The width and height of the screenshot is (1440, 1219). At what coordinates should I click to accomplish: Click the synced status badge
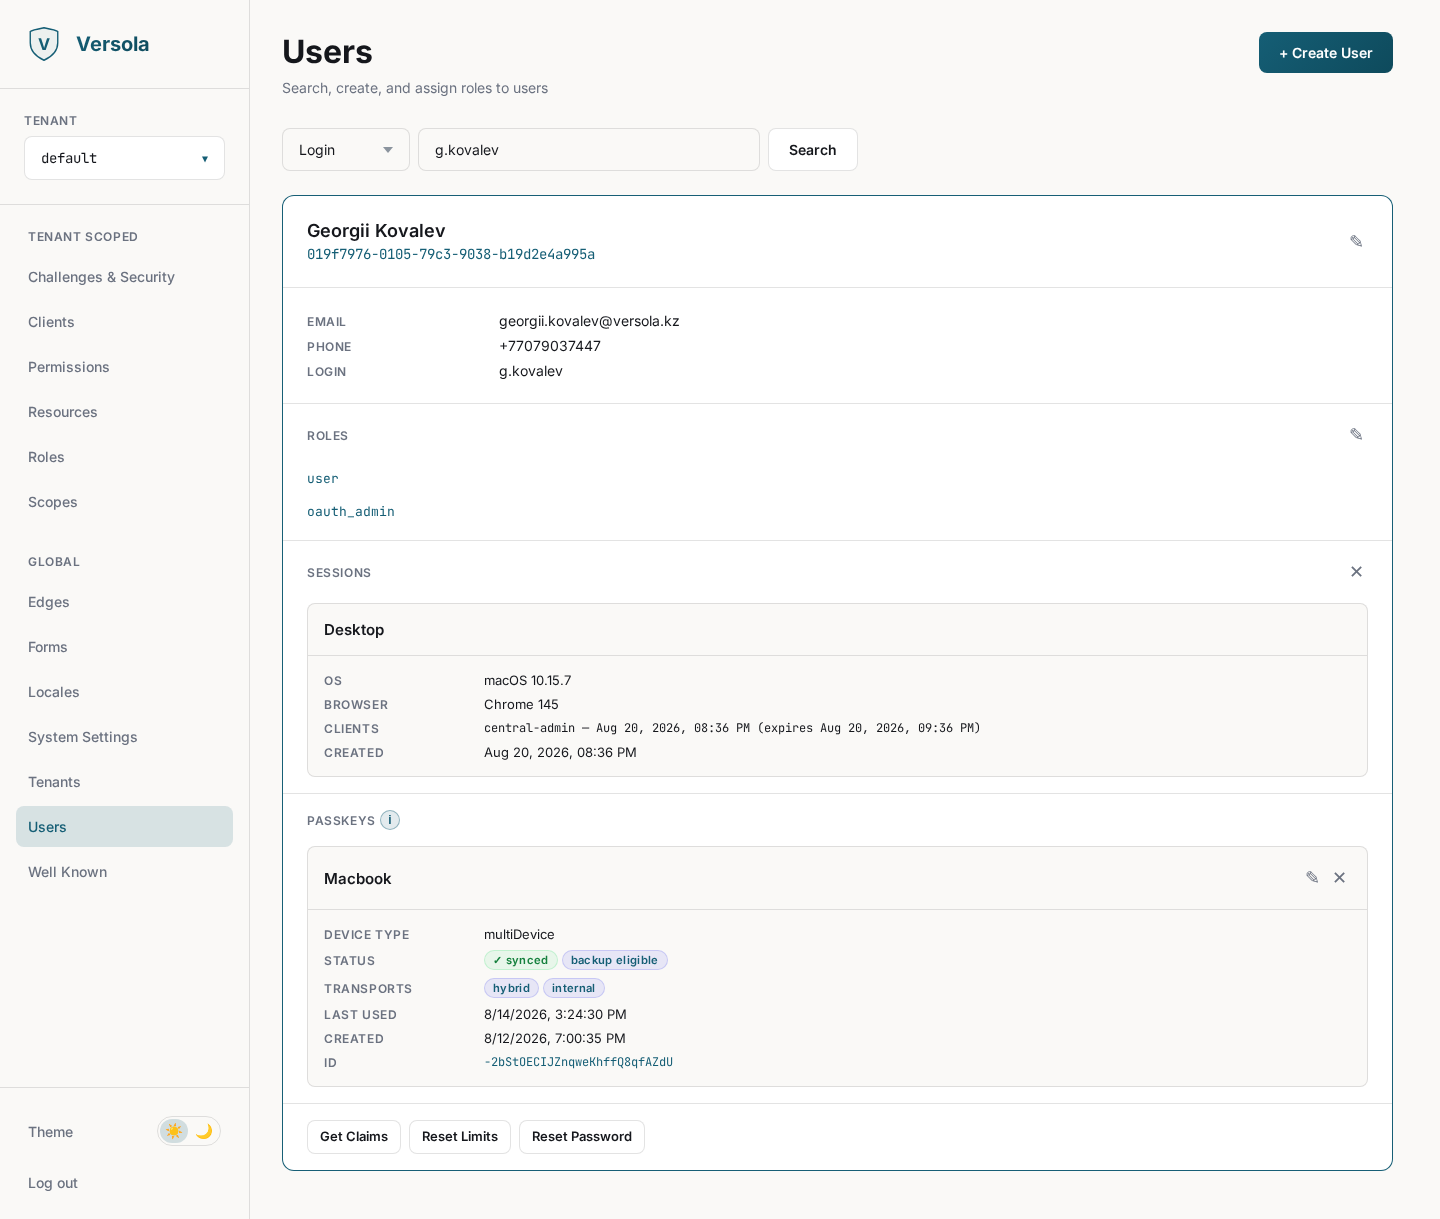(521, 960)
